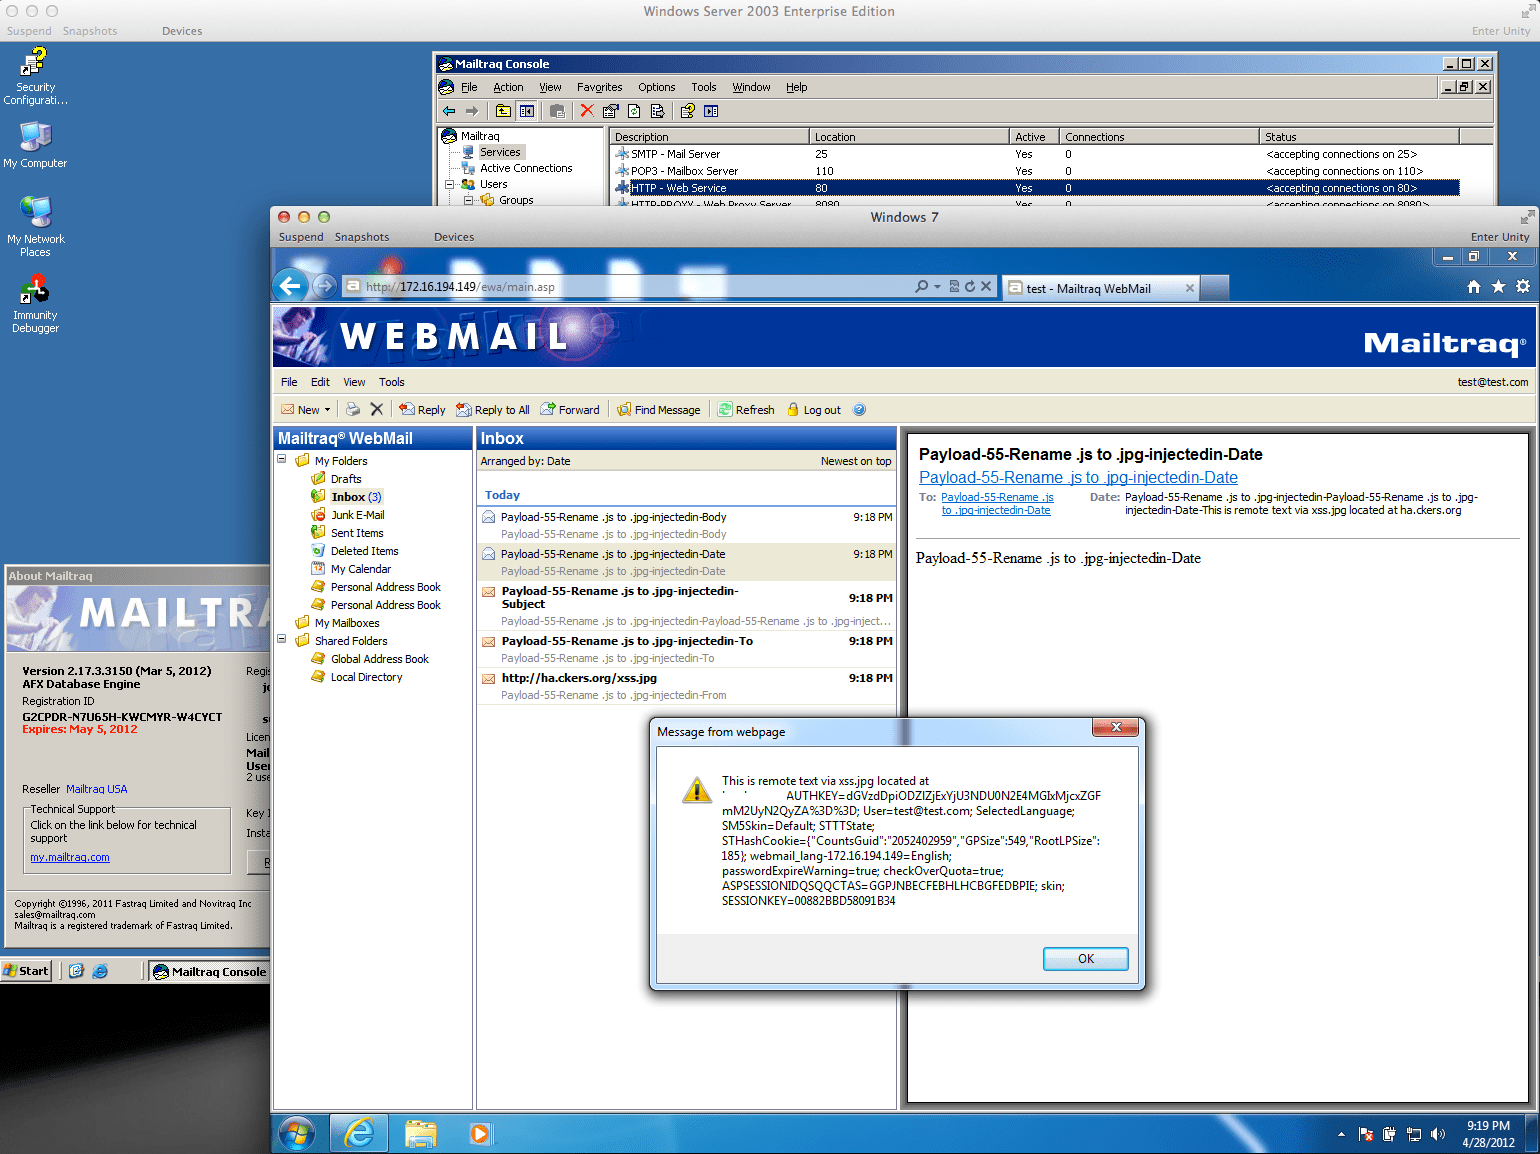Click Forward in the WebMail toolbar

(x=570, y=410)
